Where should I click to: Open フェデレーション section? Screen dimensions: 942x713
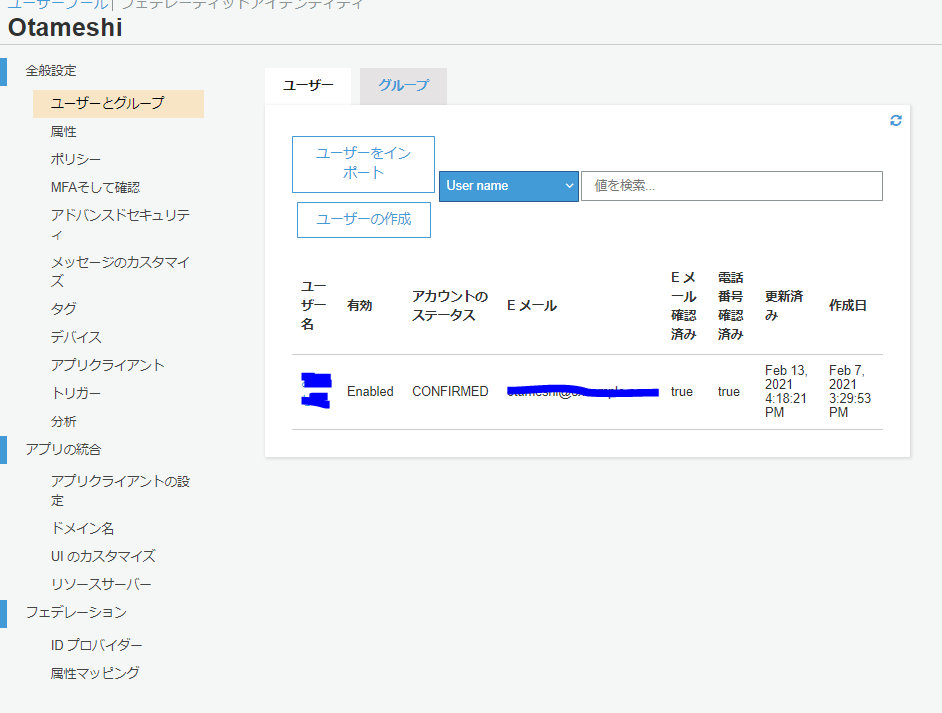[x=76, y=612]
